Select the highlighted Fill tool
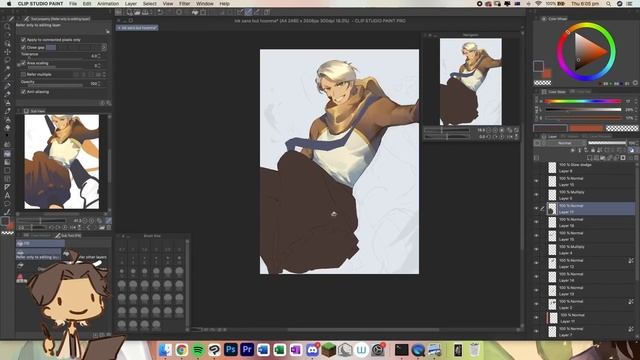Image resolution: width=640 pixels, height=360 pixels. 7,153
